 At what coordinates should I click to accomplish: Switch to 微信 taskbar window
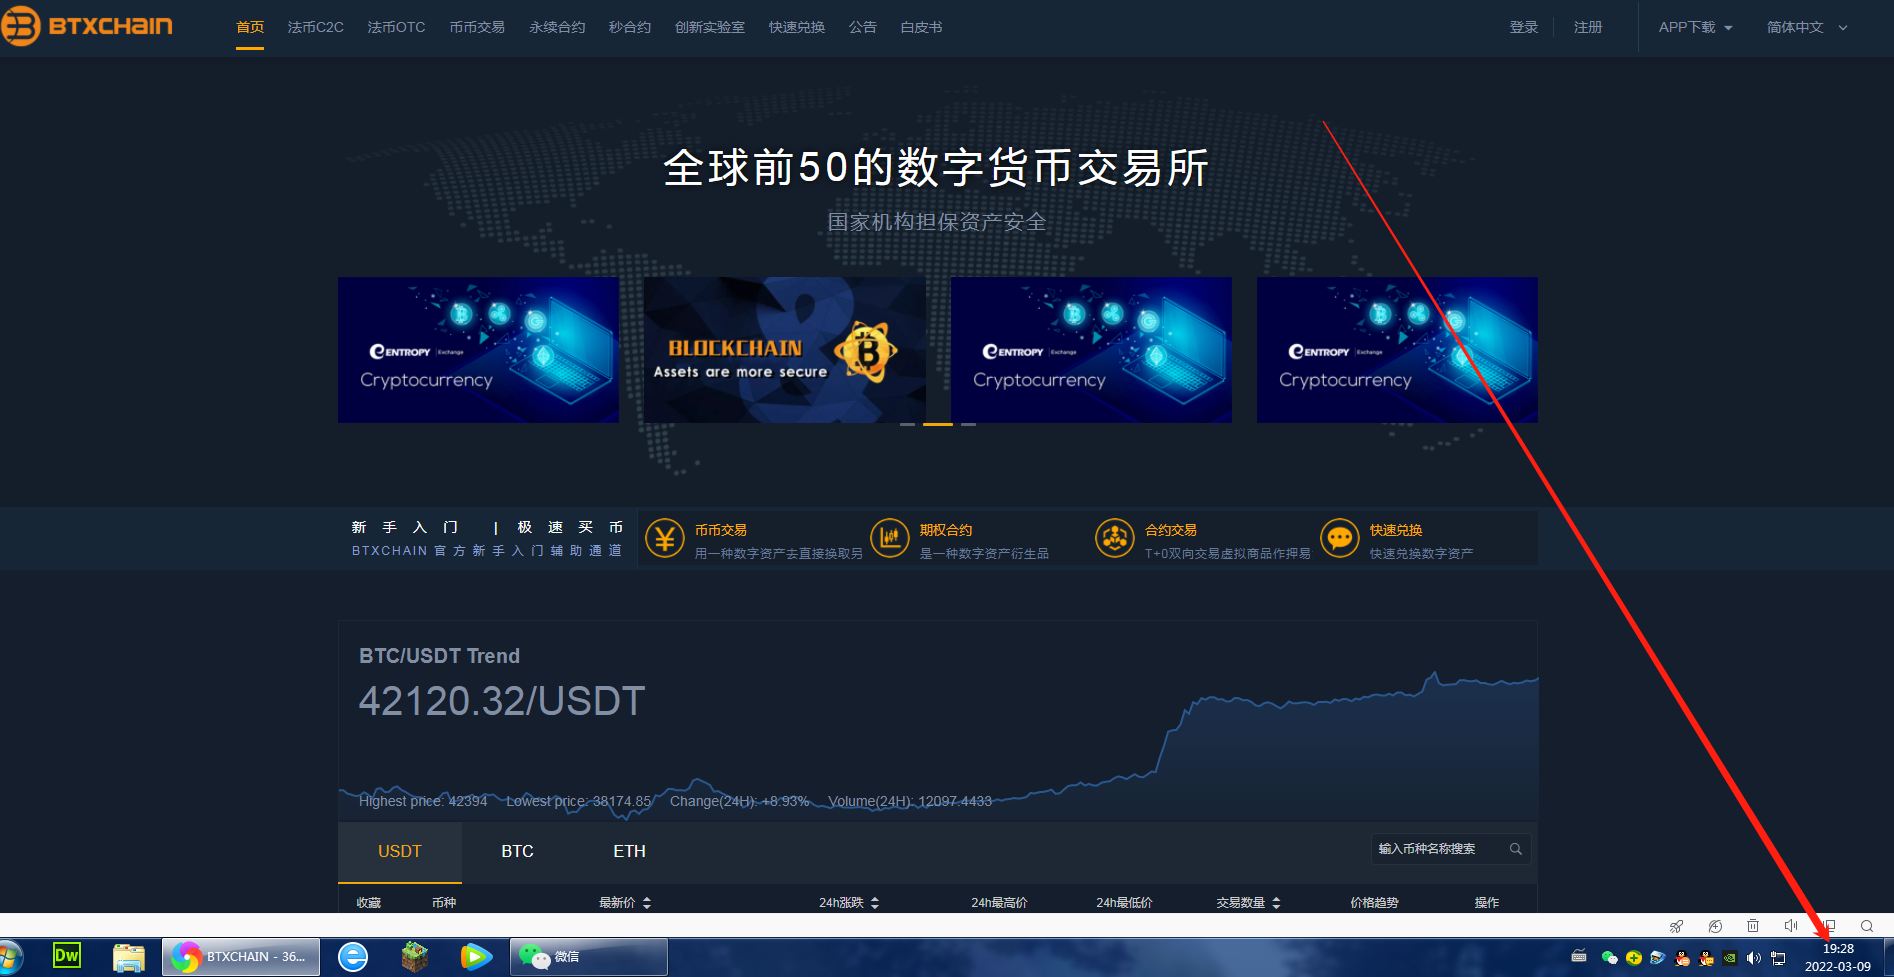(x=589, y=957)
